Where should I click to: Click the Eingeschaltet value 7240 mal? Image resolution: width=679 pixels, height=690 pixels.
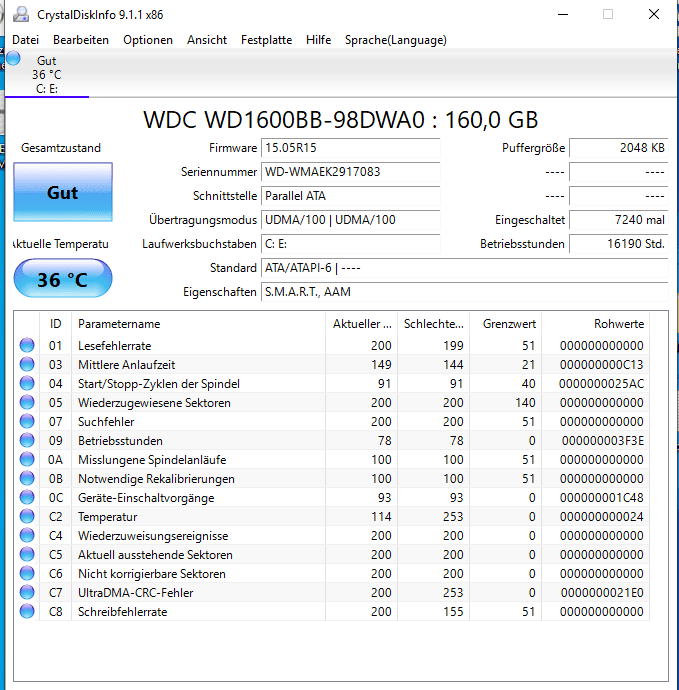pos(619,220)
